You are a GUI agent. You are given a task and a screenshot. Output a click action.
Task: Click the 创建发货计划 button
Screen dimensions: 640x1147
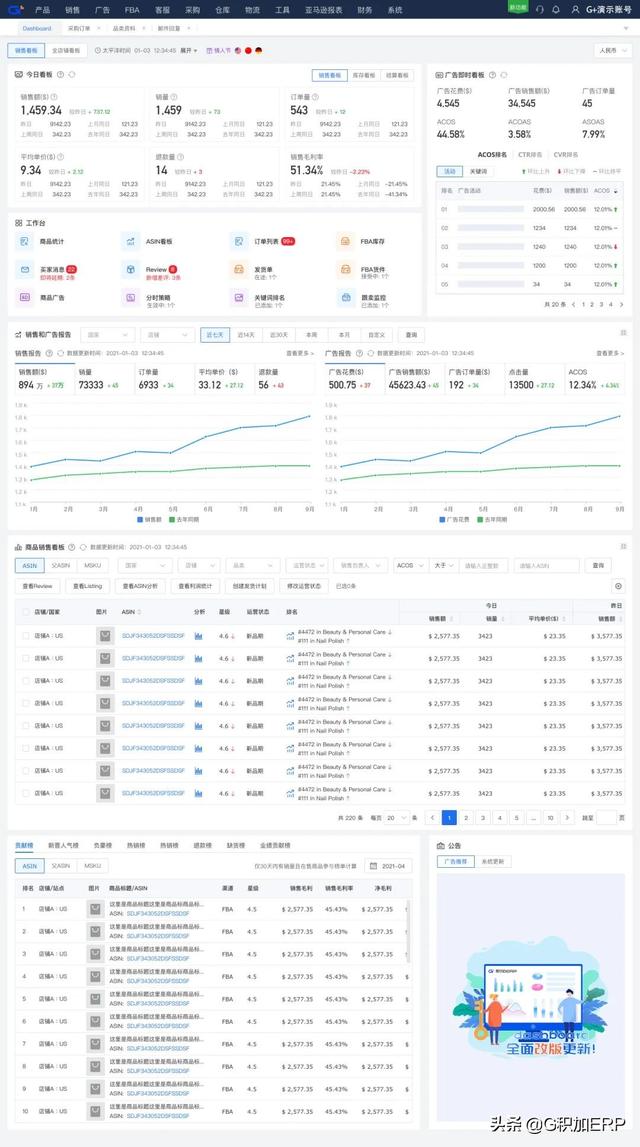coord(249,586)
